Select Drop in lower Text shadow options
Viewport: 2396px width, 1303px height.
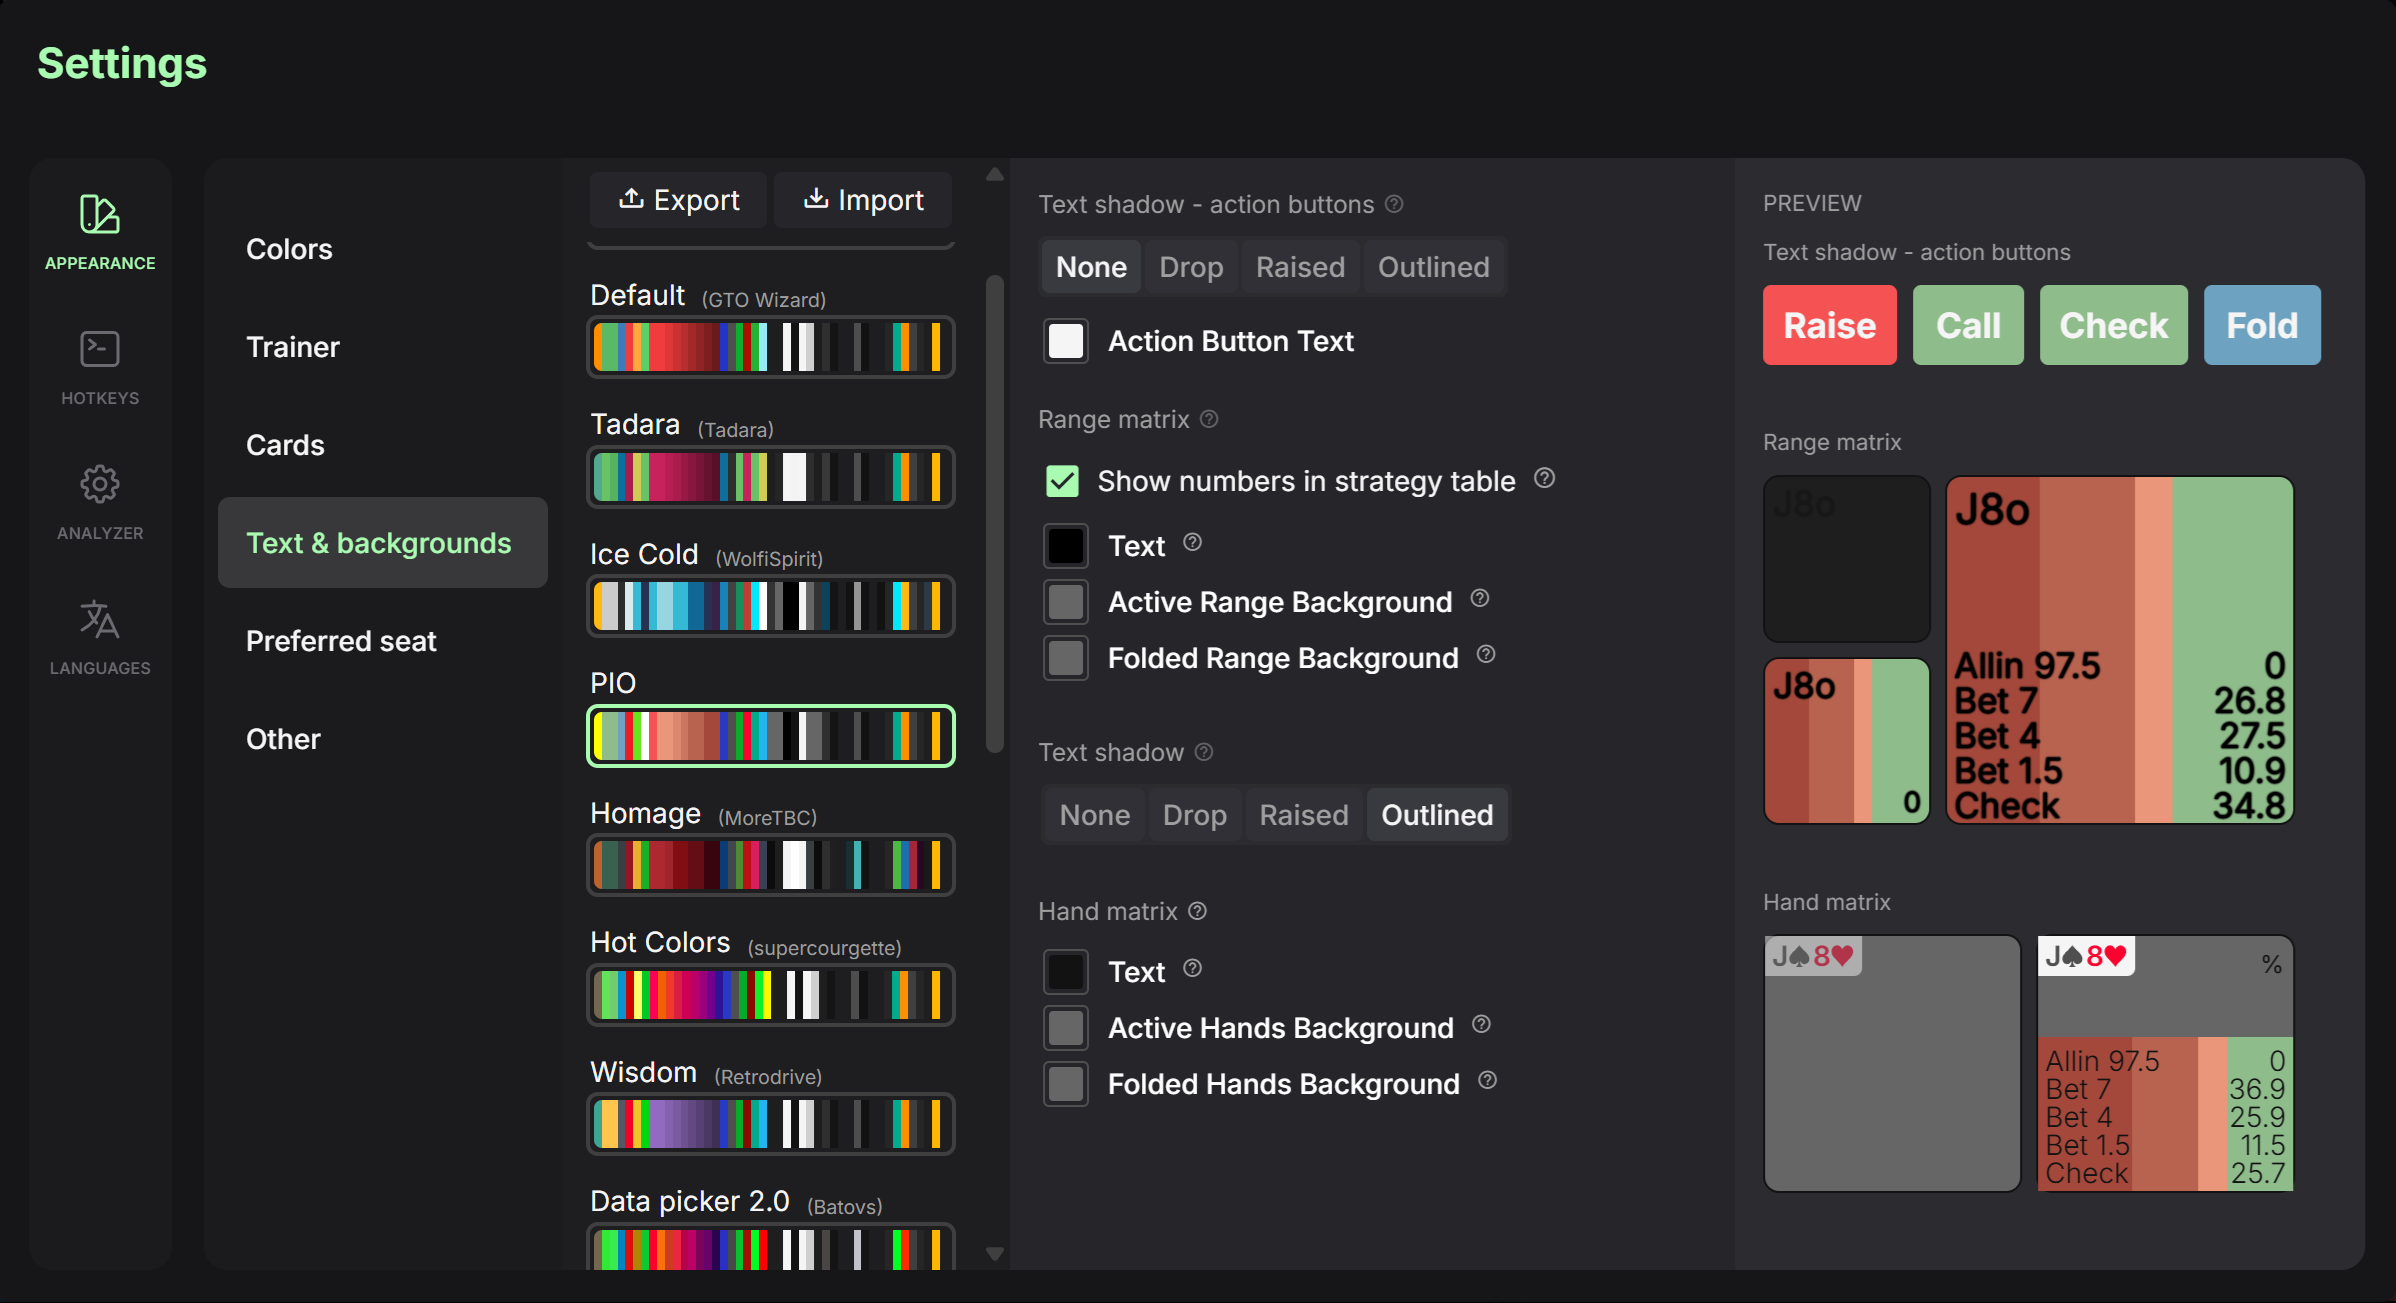coord(1194,815)
